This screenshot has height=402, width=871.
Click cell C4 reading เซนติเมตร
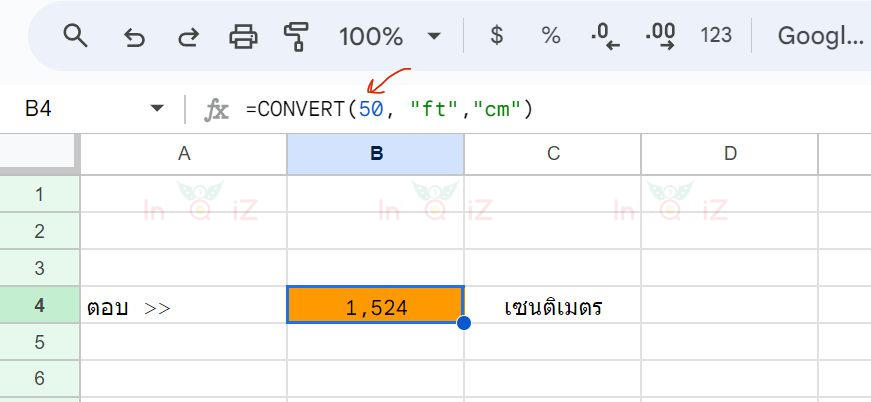point(553,305)
